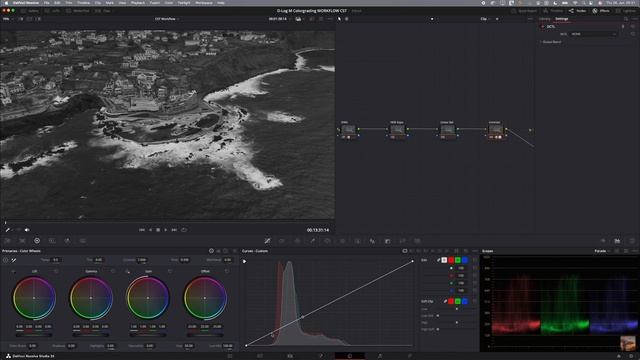The width and height of the screenshot is (640, 360).
Task: Open the Sizing palette
Action: [402, 241]
